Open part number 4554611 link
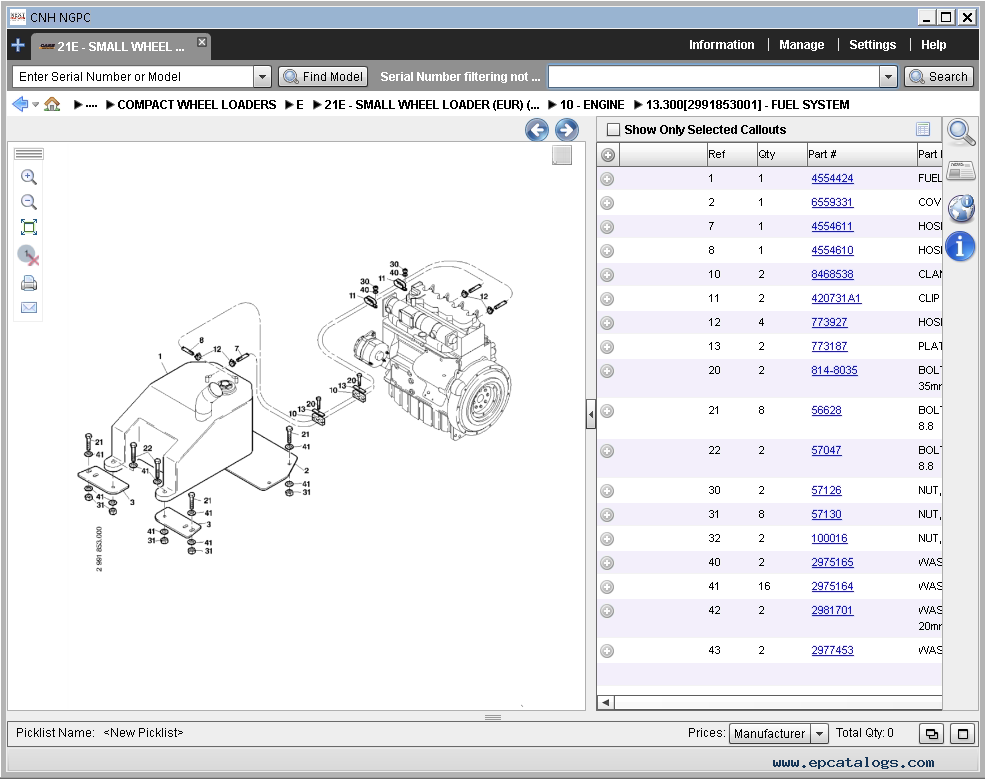 coord(832,226)
